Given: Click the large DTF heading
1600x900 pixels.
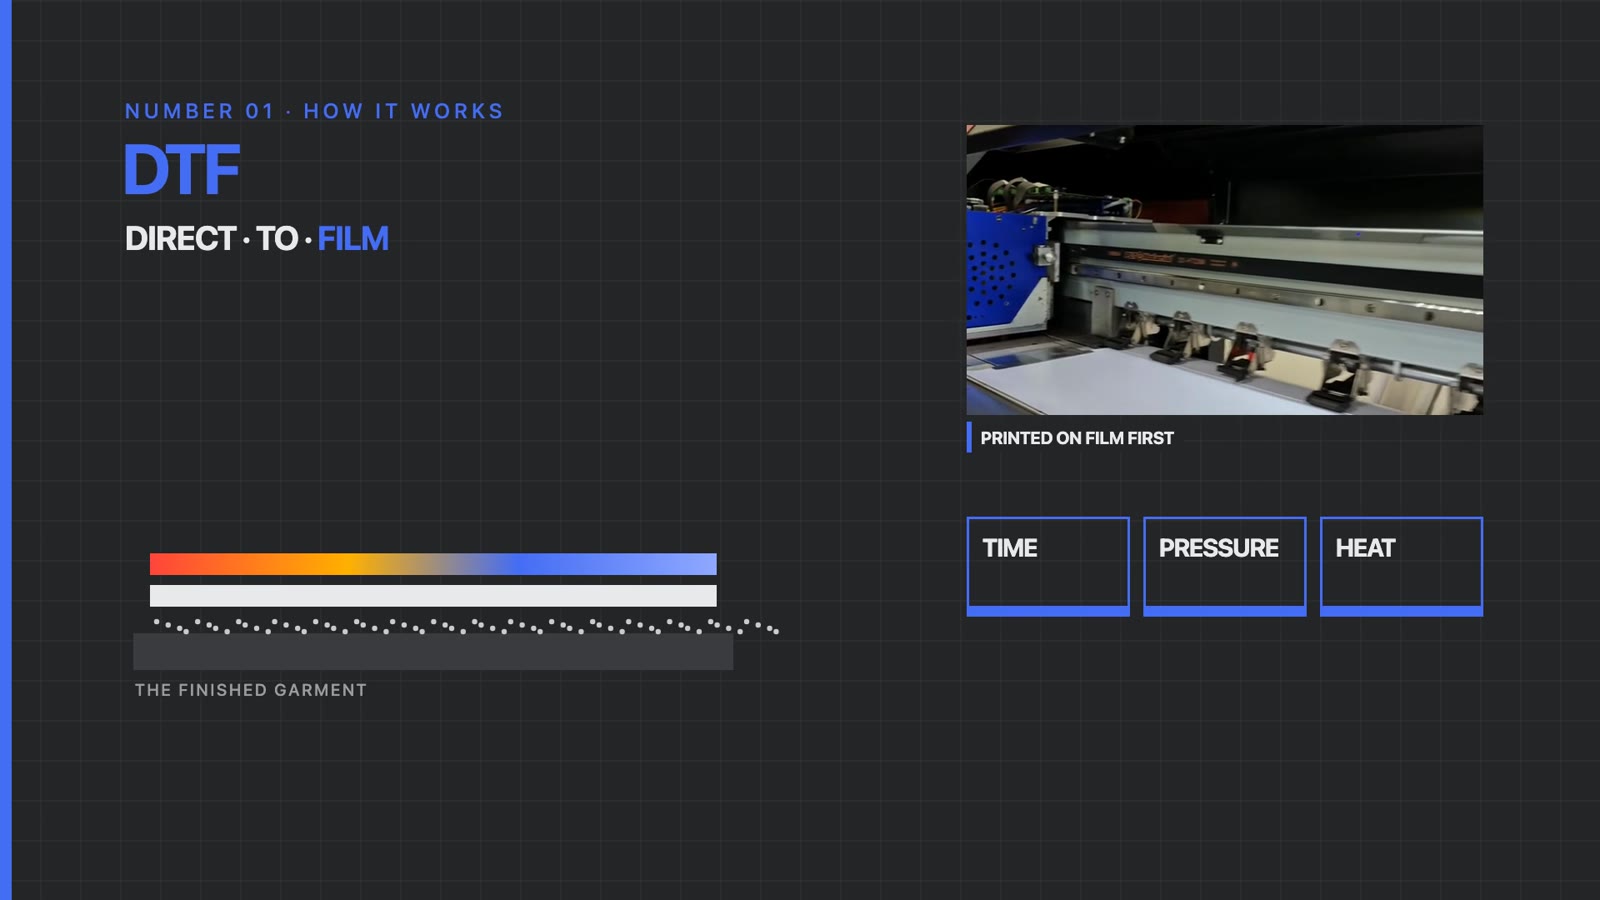Looking at the screenshot, I should [x=181, y=170].
